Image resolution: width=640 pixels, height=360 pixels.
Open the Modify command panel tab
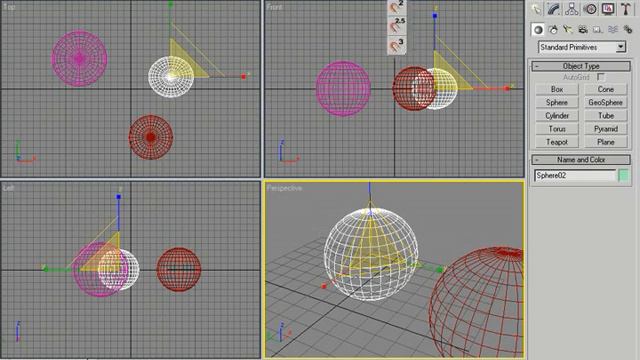pyautogui.click(x=554, y=9)
